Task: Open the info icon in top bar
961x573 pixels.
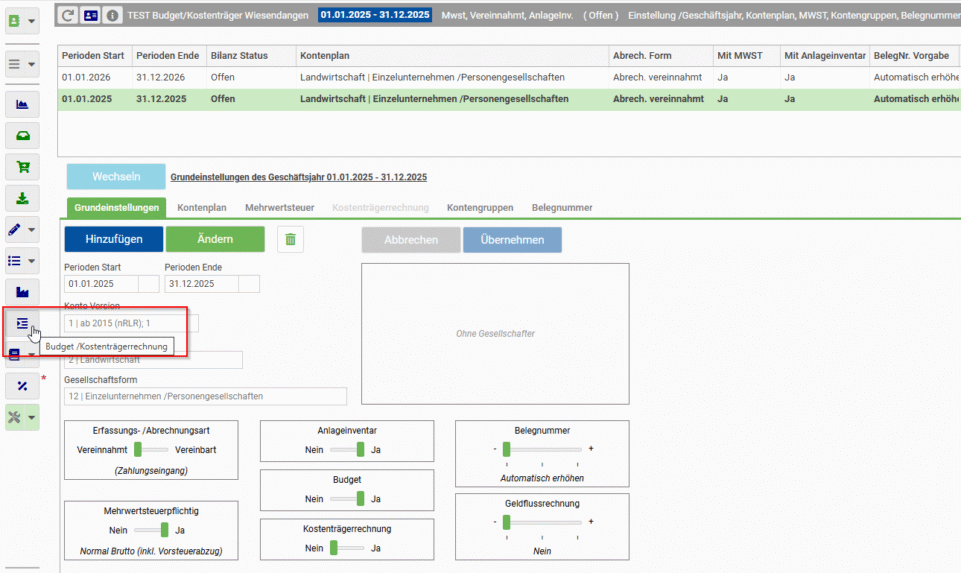Action: coord(112,15)
